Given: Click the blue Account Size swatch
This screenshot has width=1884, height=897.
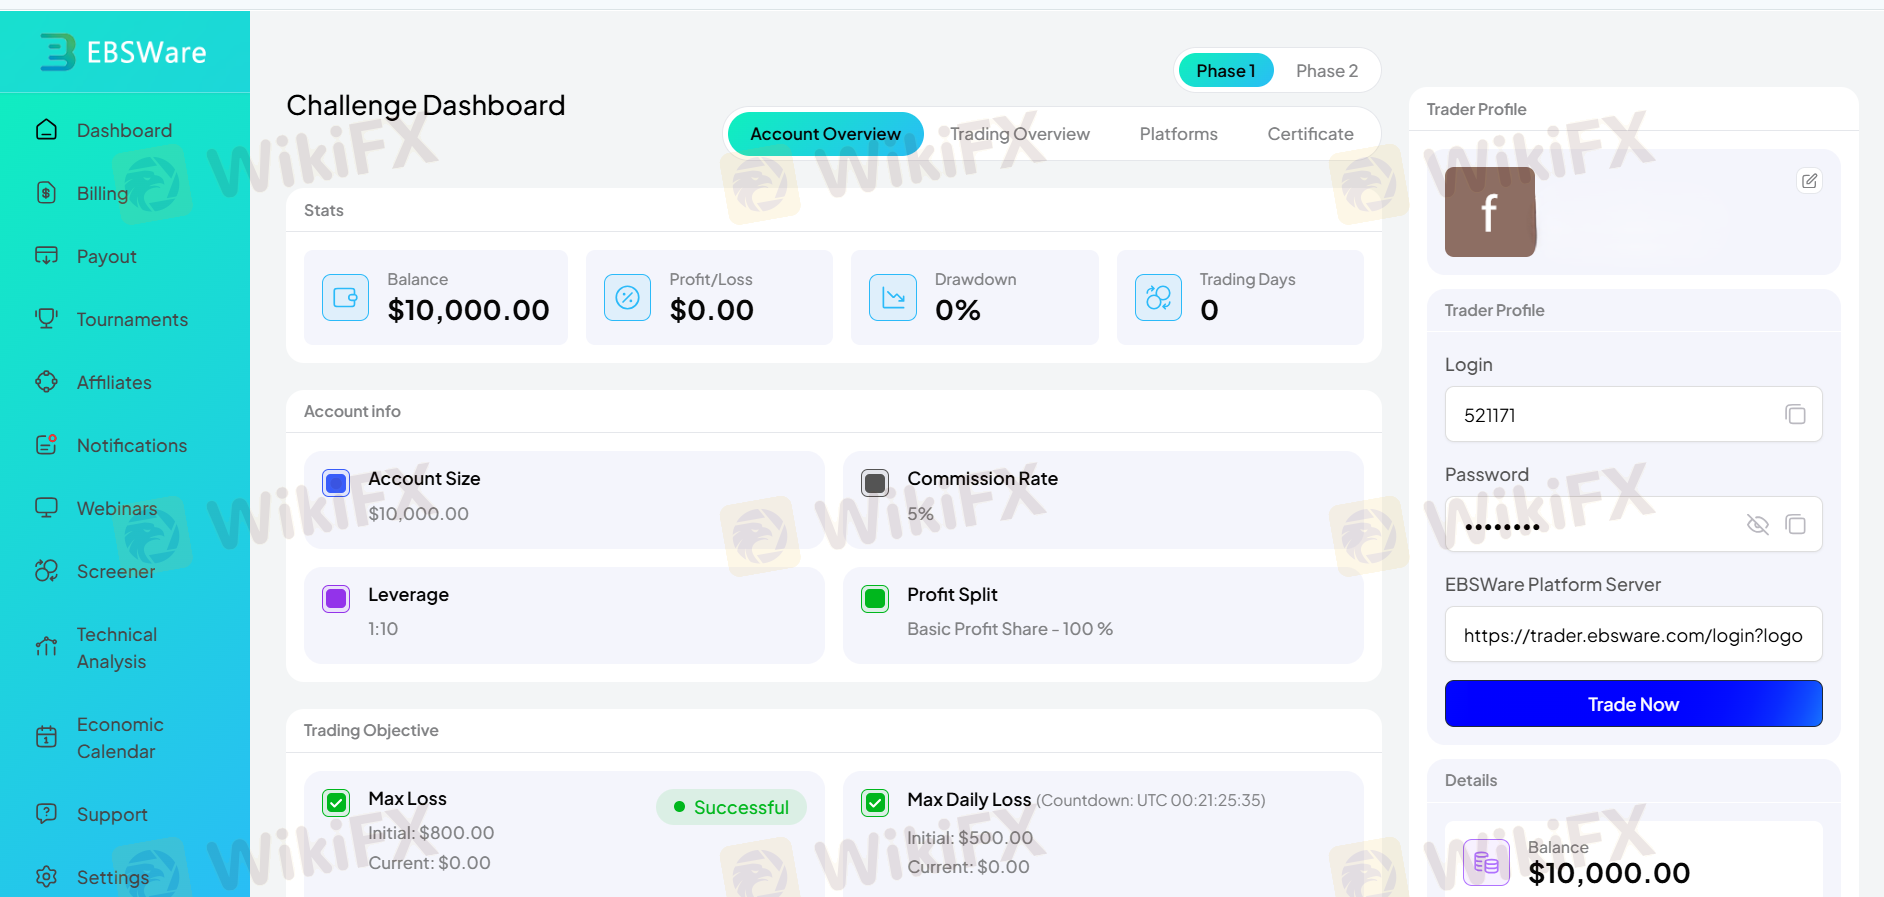Looking at the screenshot, I should (336, 483).
